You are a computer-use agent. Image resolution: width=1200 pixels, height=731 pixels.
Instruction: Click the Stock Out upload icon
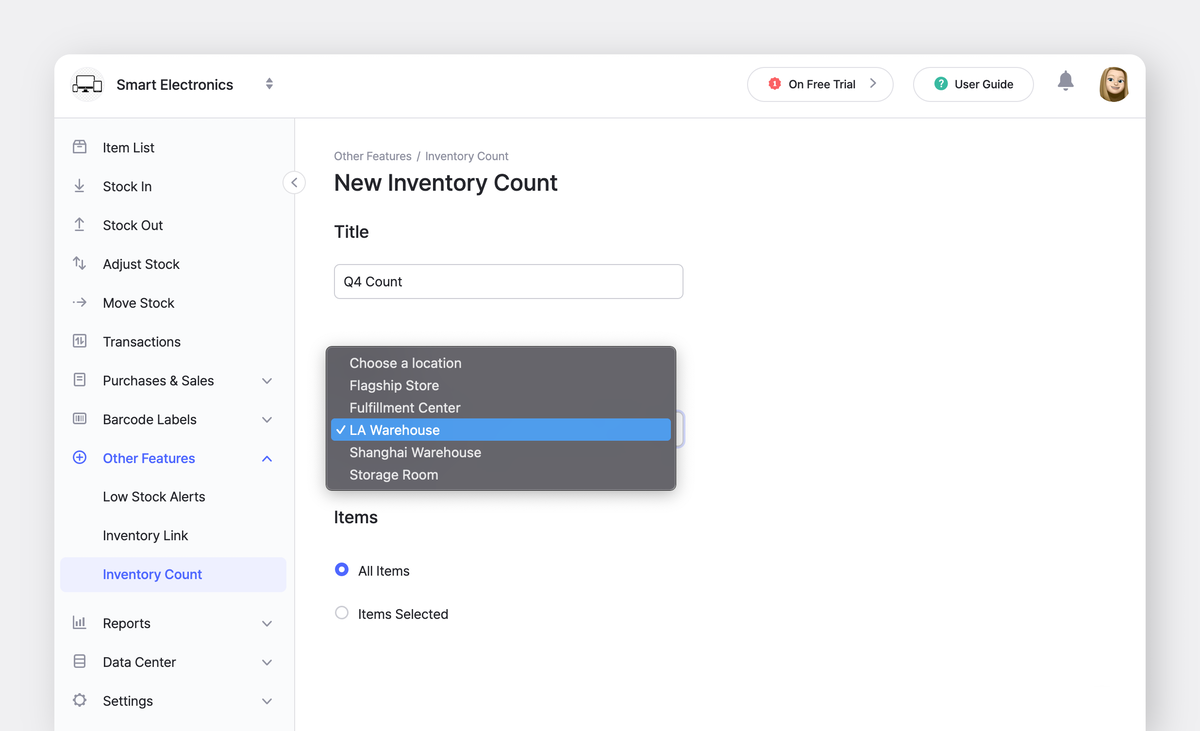(x=80, y=225)
